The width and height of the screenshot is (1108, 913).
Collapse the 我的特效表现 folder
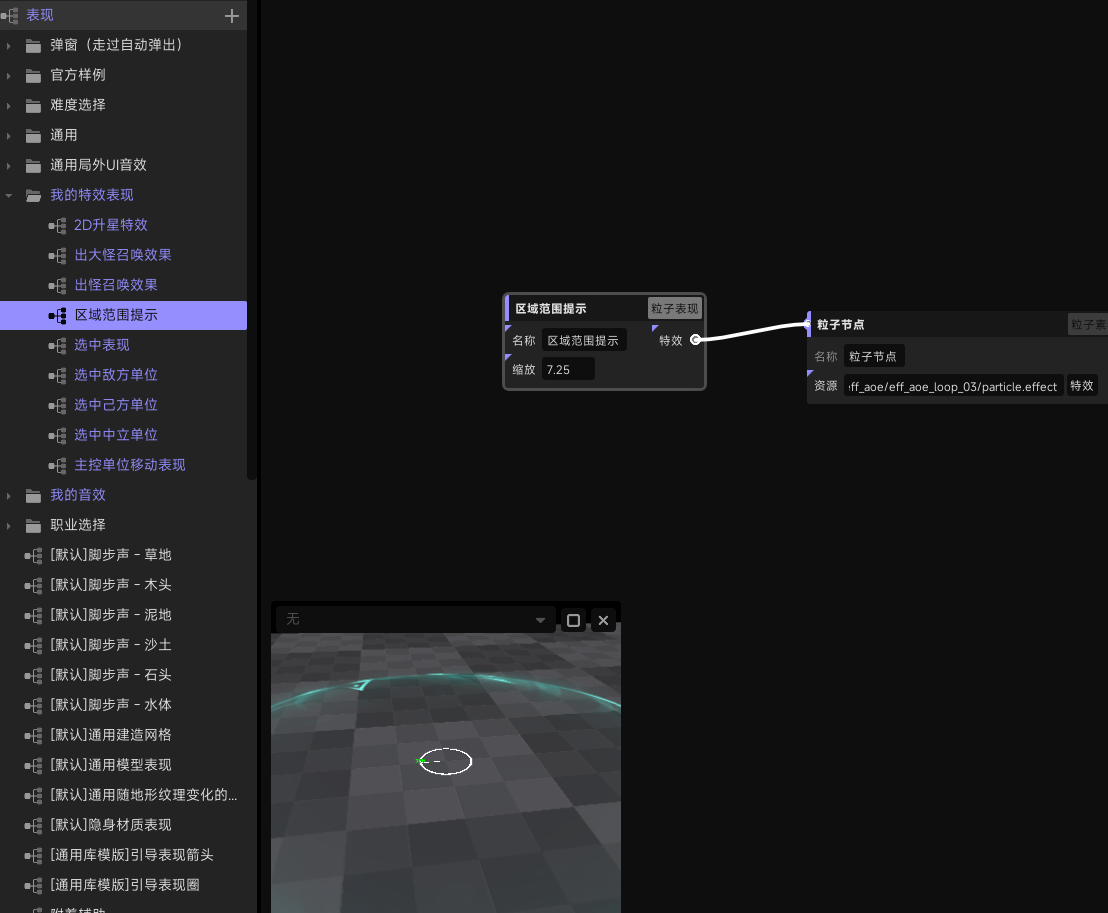pos(9,196)
